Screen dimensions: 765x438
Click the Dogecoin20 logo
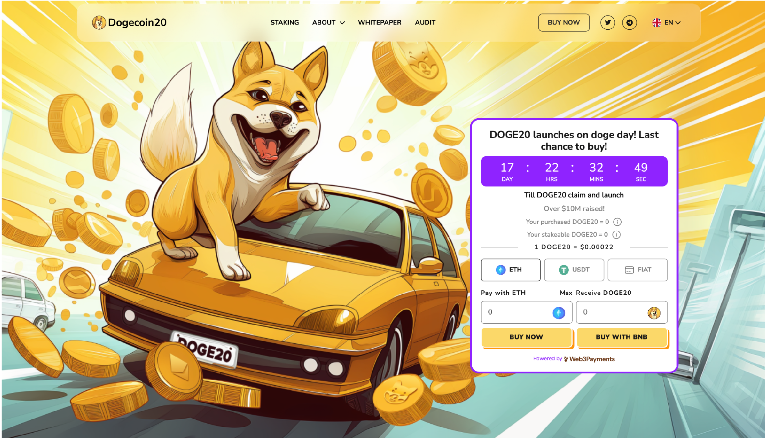pos(129,22)
